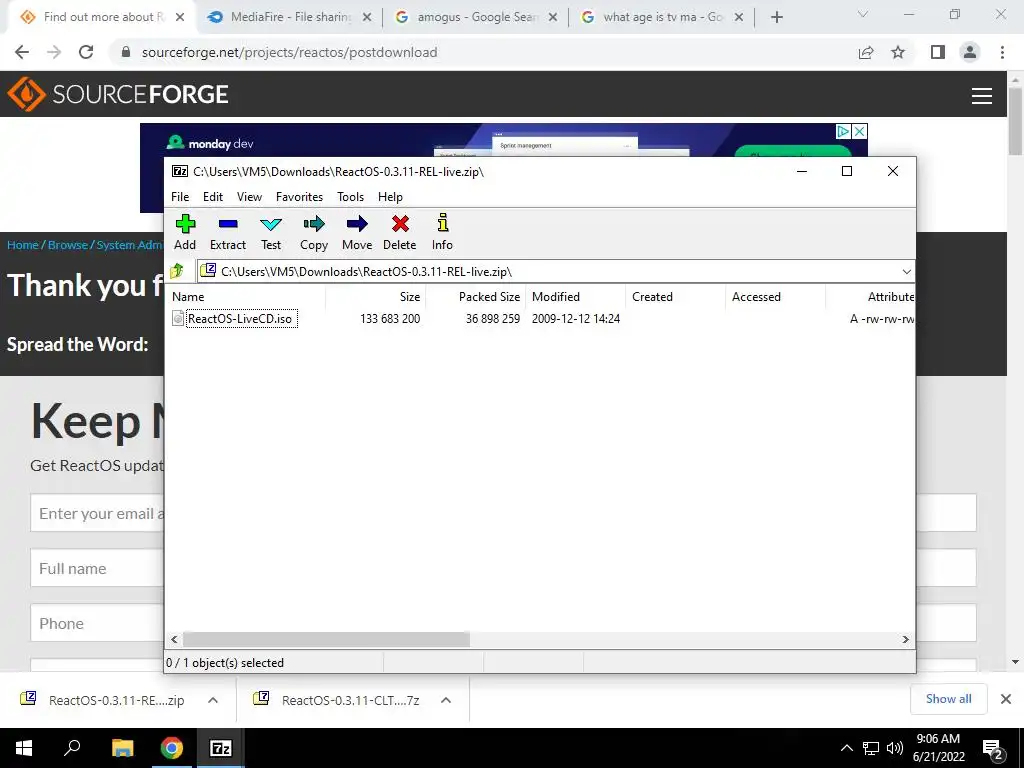Click the SourceForge logo

118,94
